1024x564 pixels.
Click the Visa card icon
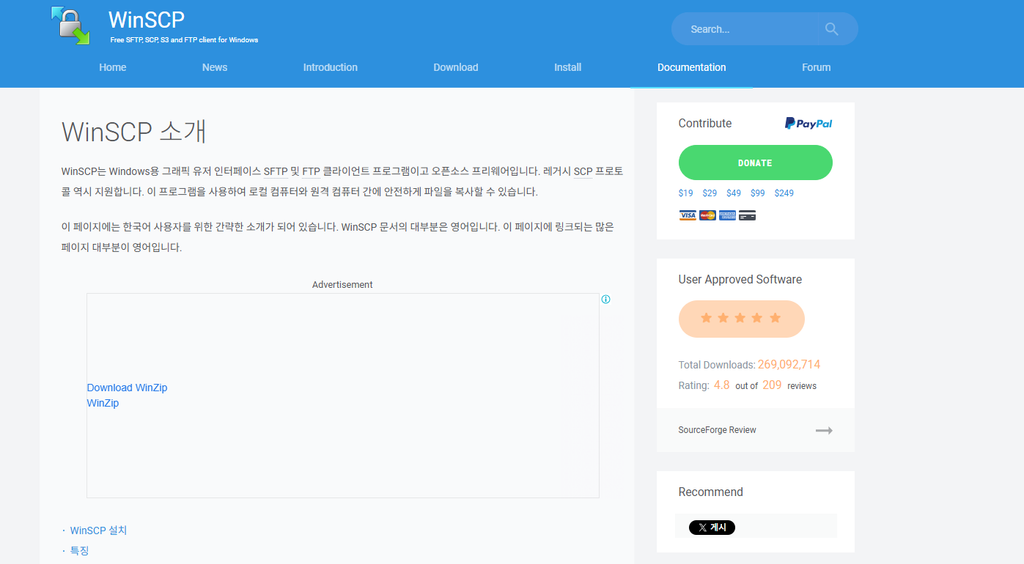click(688, 215)
